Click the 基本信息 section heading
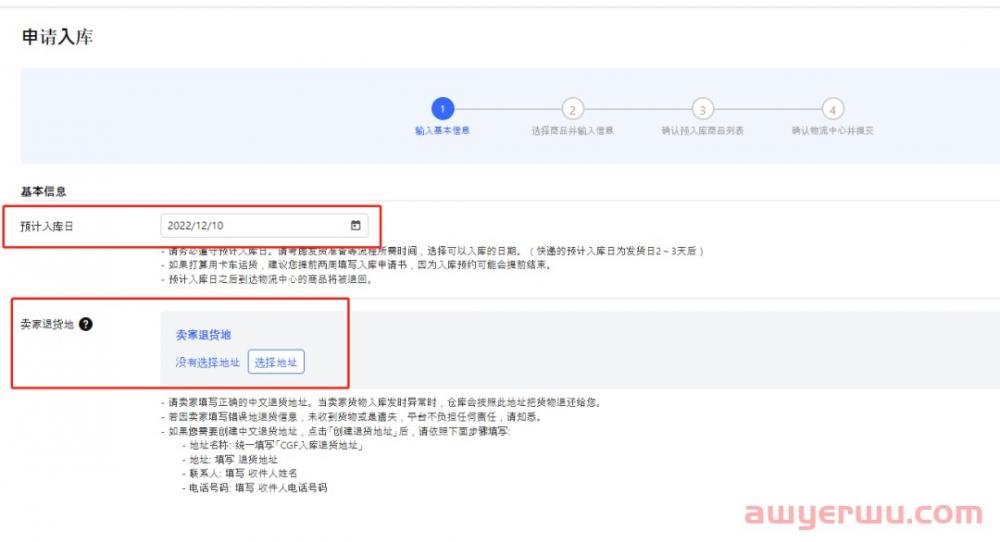1000x542 pixels. tap(43, 190)
